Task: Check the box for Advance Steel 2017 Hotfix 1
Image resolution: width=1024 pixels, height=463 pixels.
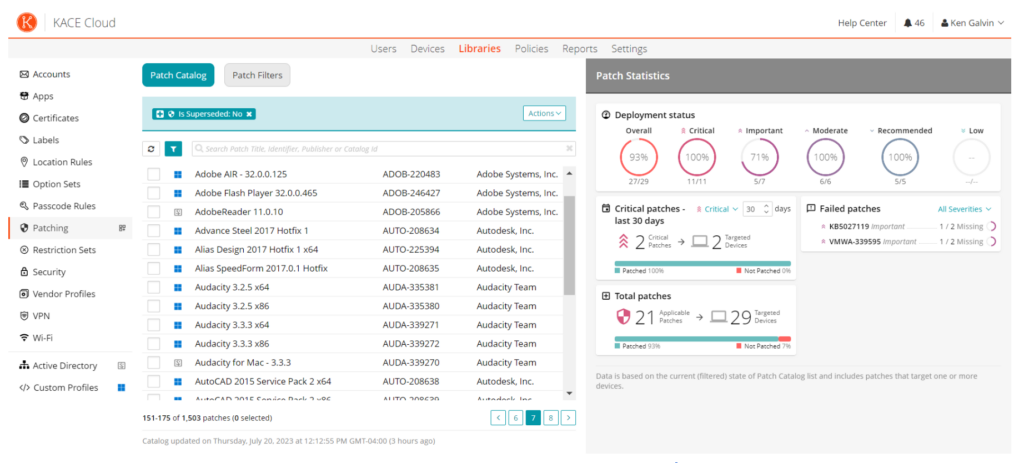Action: 153,231
